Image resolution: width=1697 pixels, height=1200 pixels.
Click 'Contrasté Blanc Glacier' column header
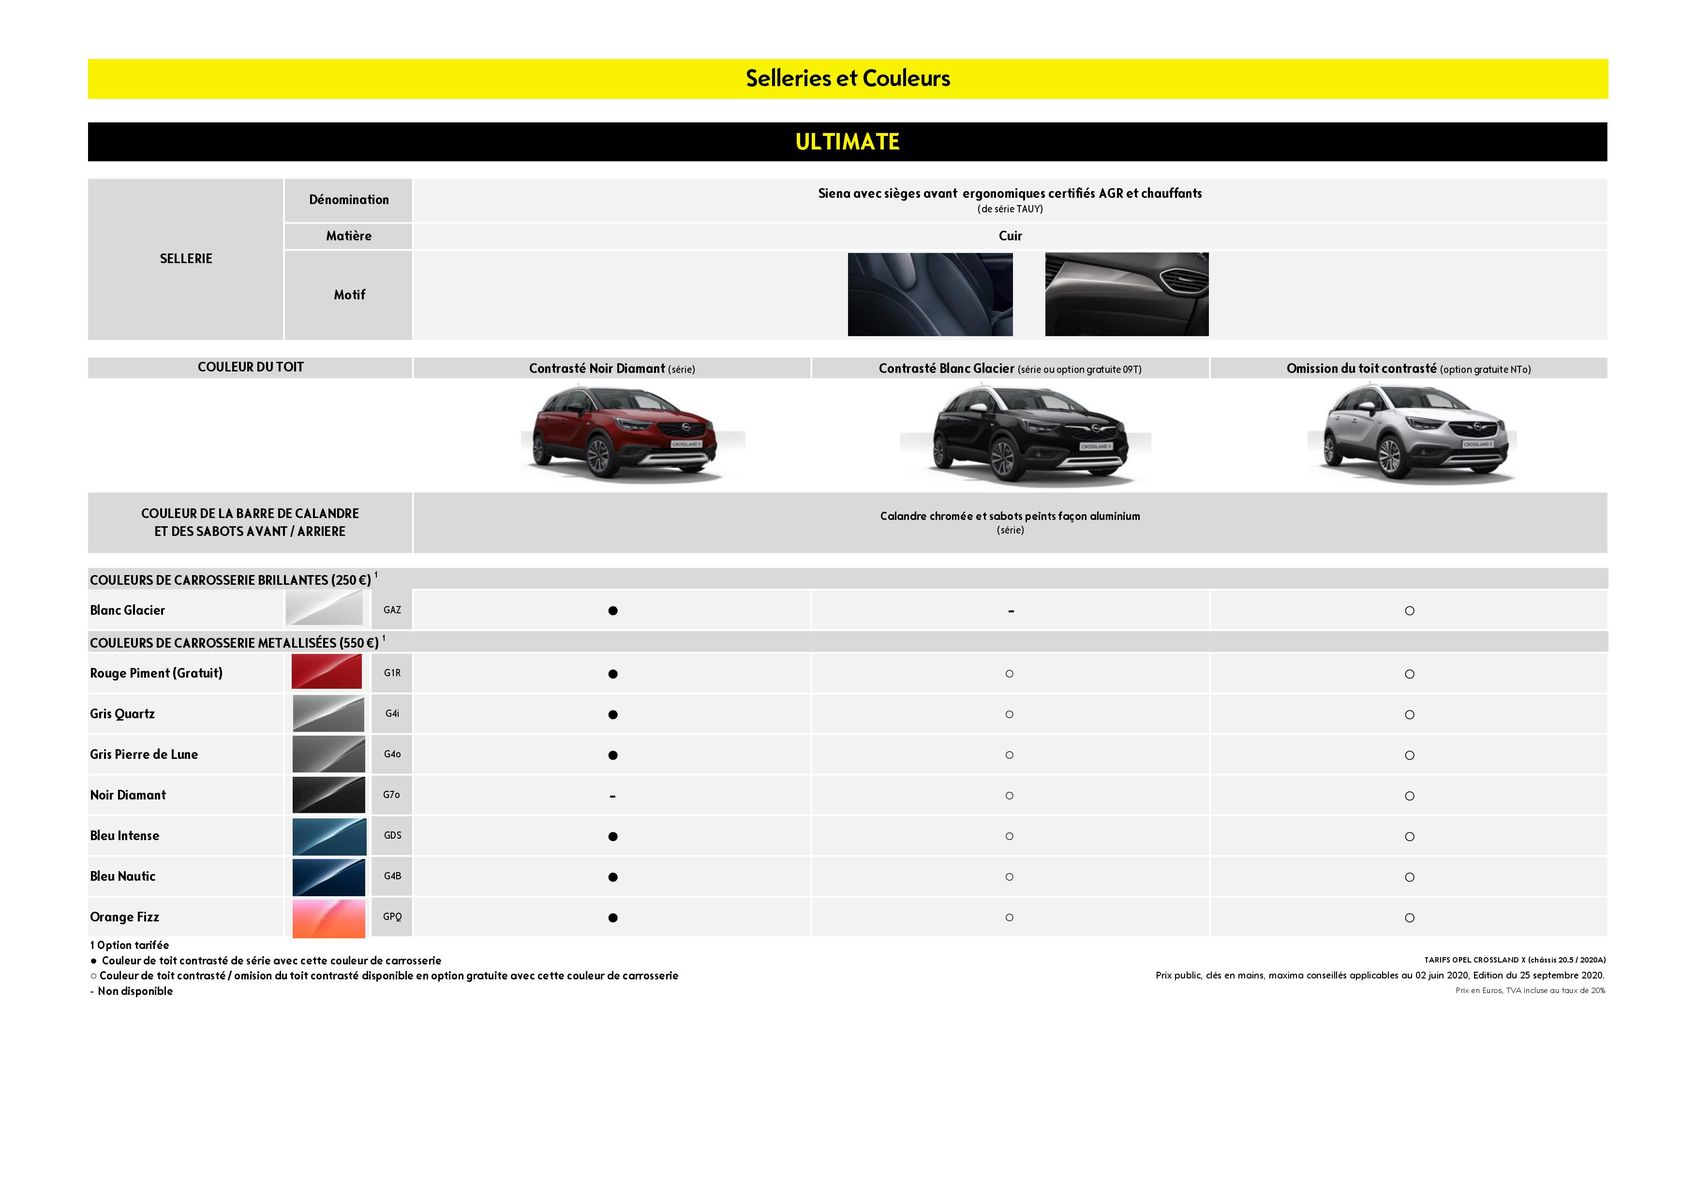coord(1010,368)
